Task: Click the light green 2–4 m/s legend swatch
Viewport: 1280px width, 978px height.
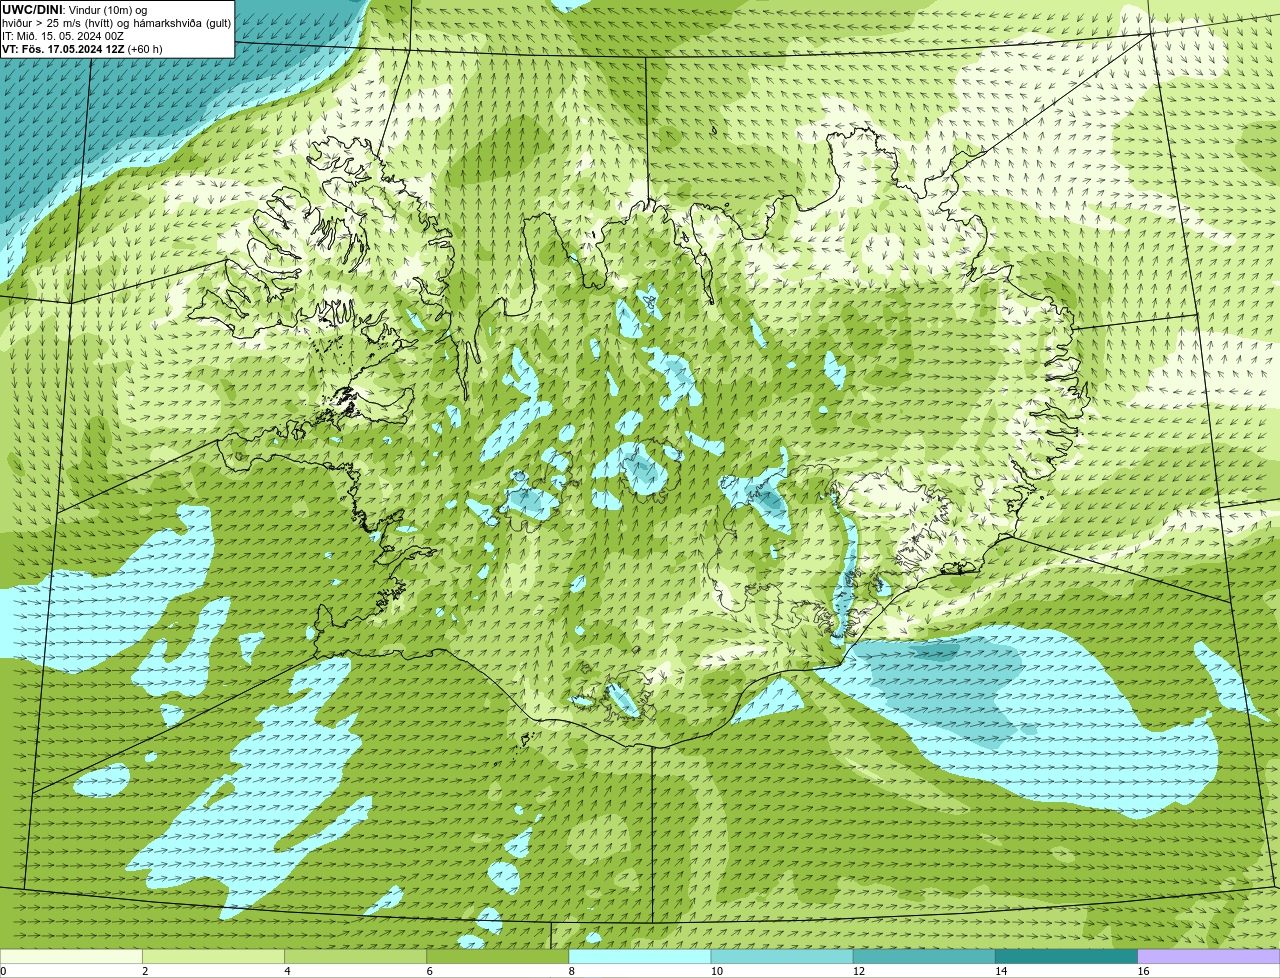Action: click(x=213, y=957)
